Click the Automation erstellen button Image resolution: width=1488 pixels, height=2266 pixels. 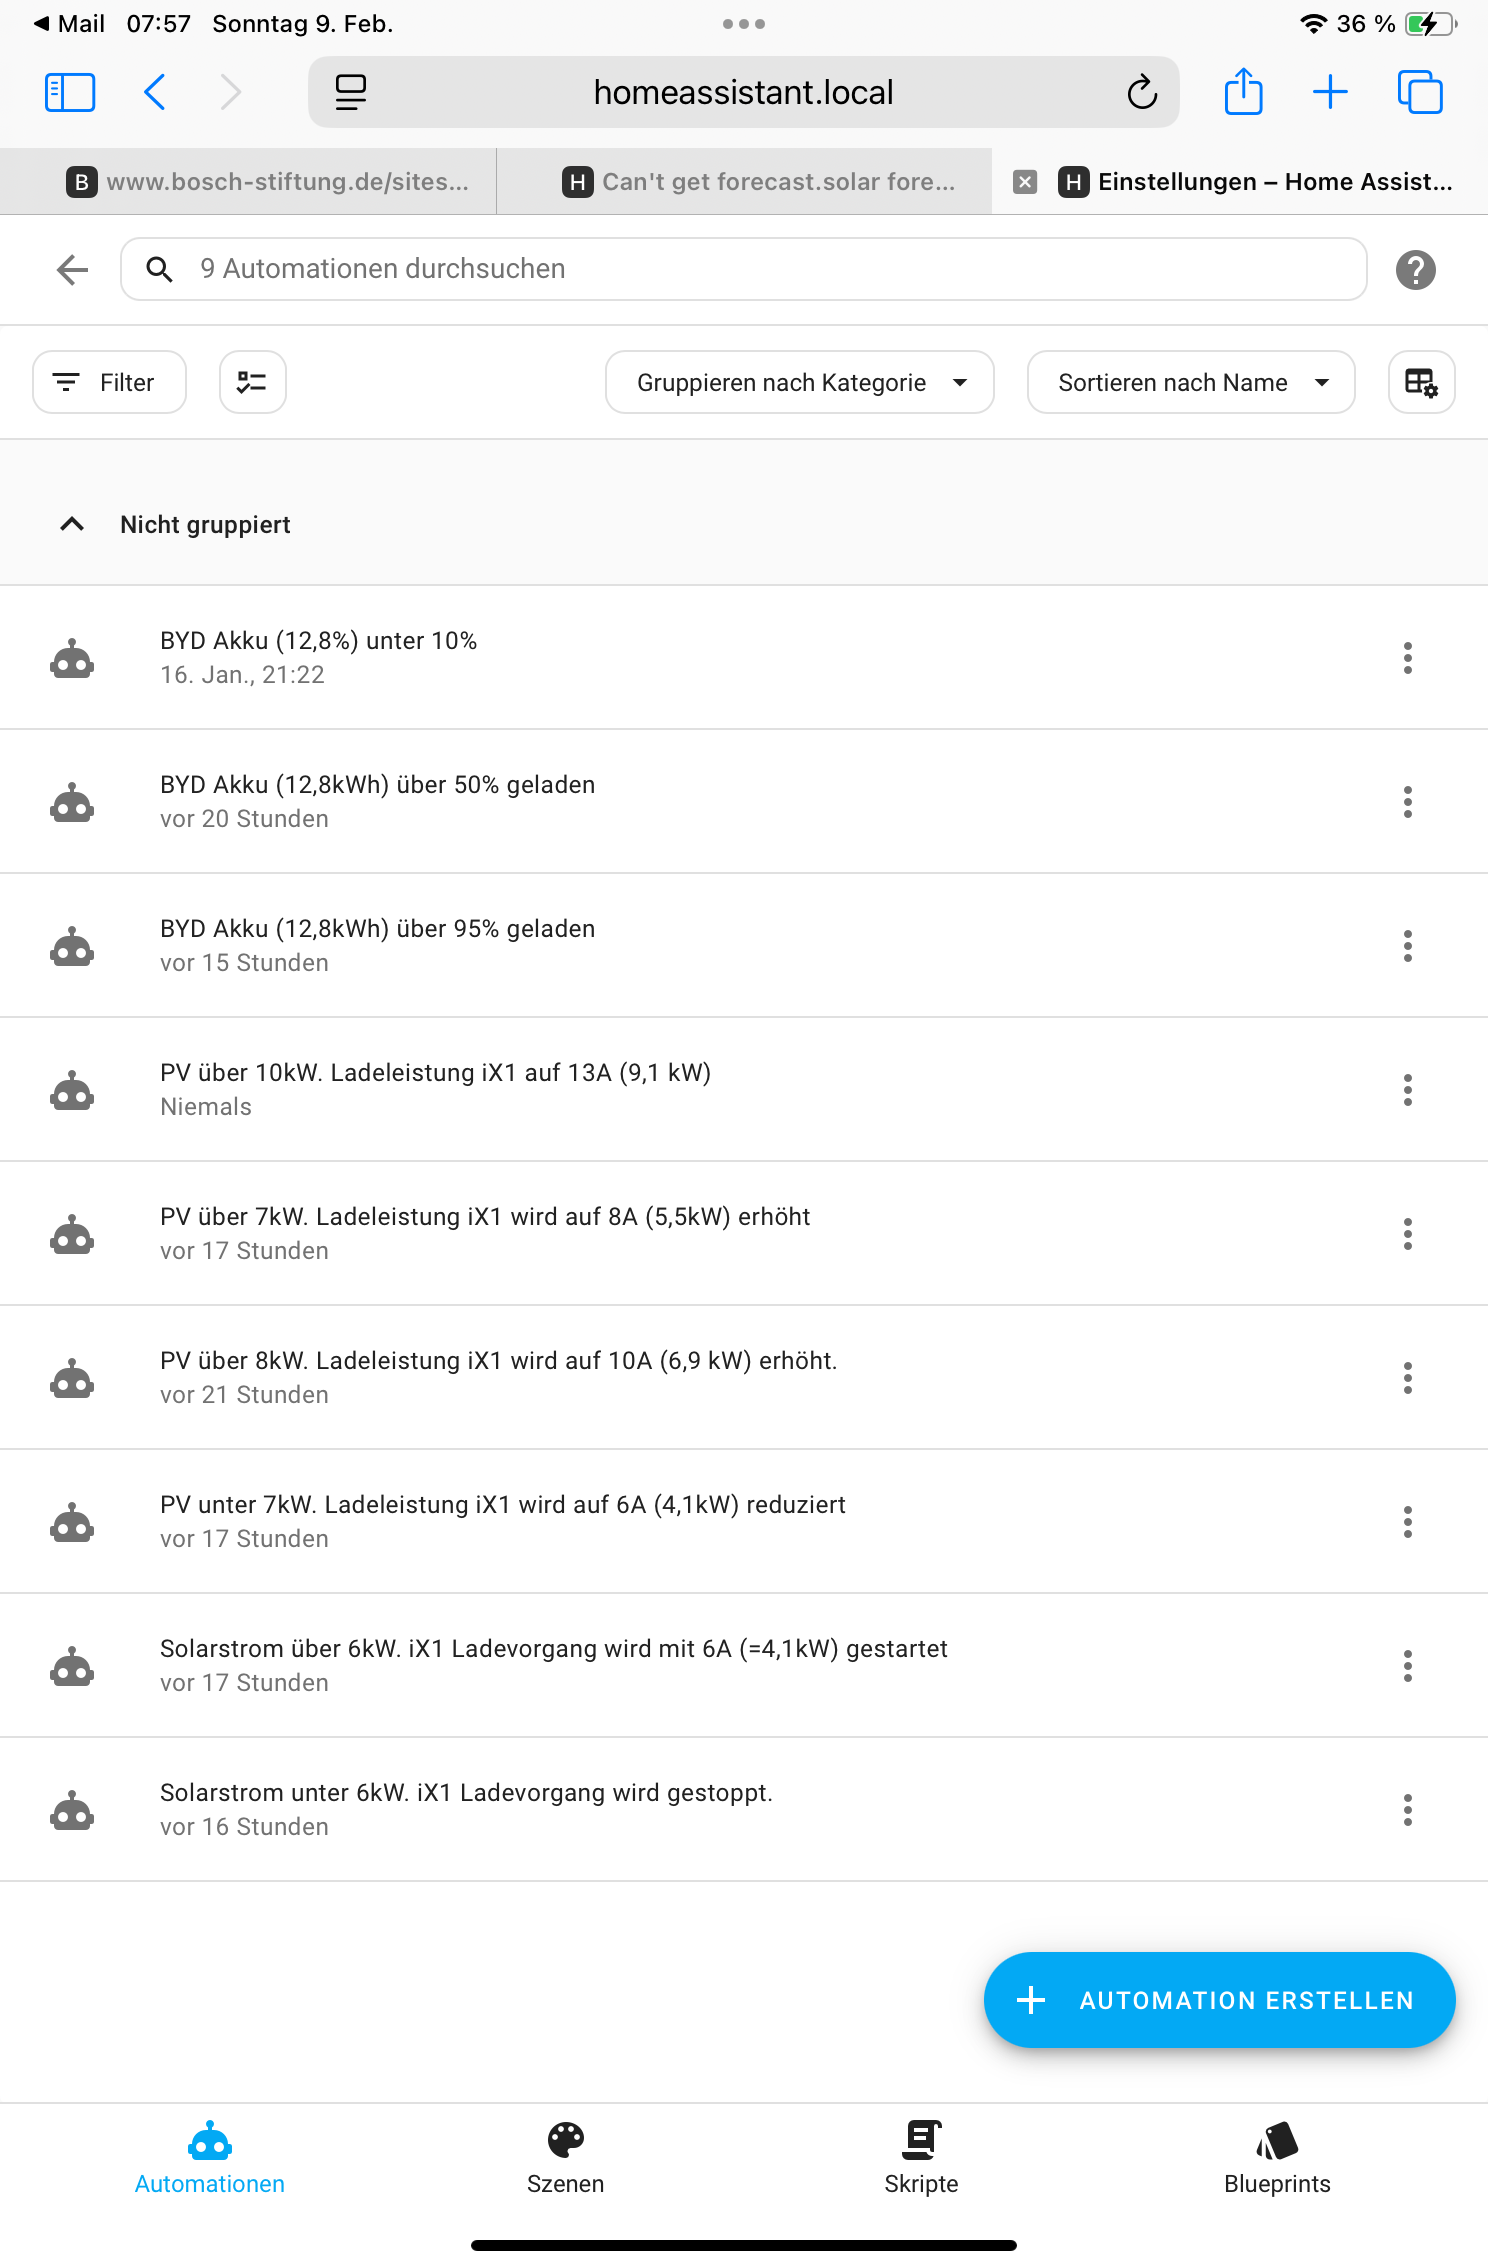[1219, 2000]
